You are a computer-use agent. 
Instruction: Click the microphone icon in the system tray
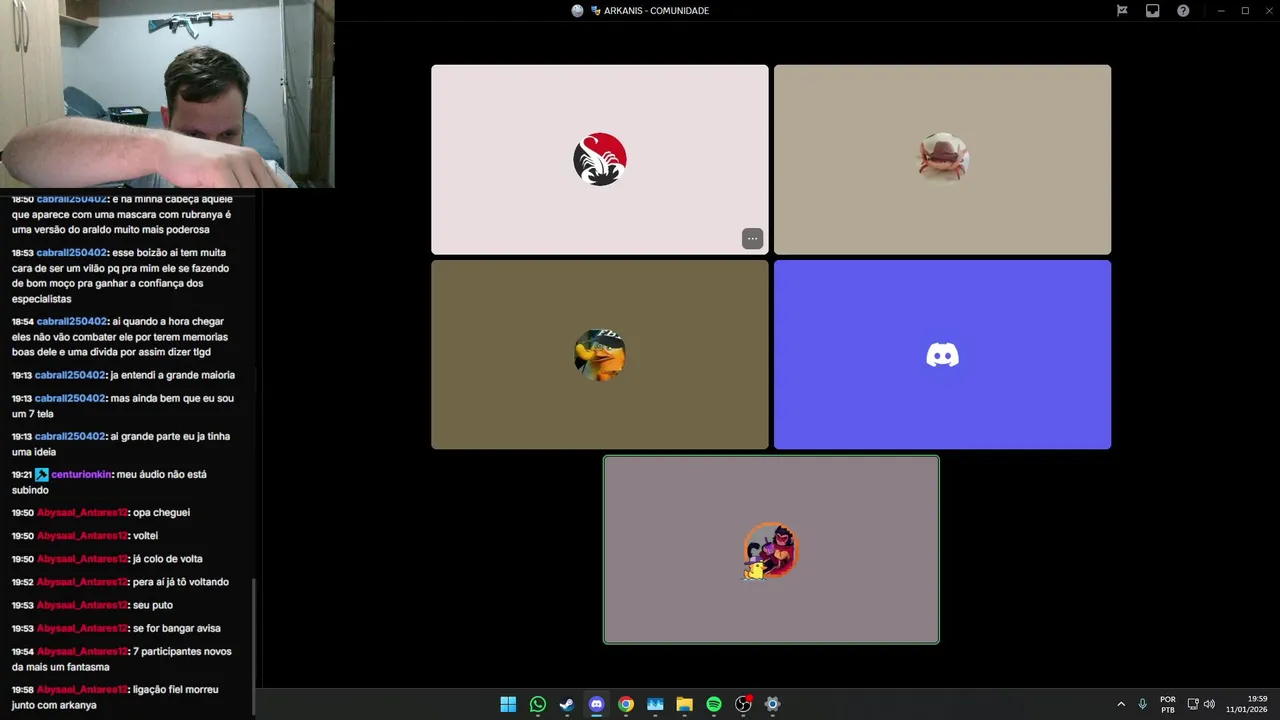pos(1142,704)
